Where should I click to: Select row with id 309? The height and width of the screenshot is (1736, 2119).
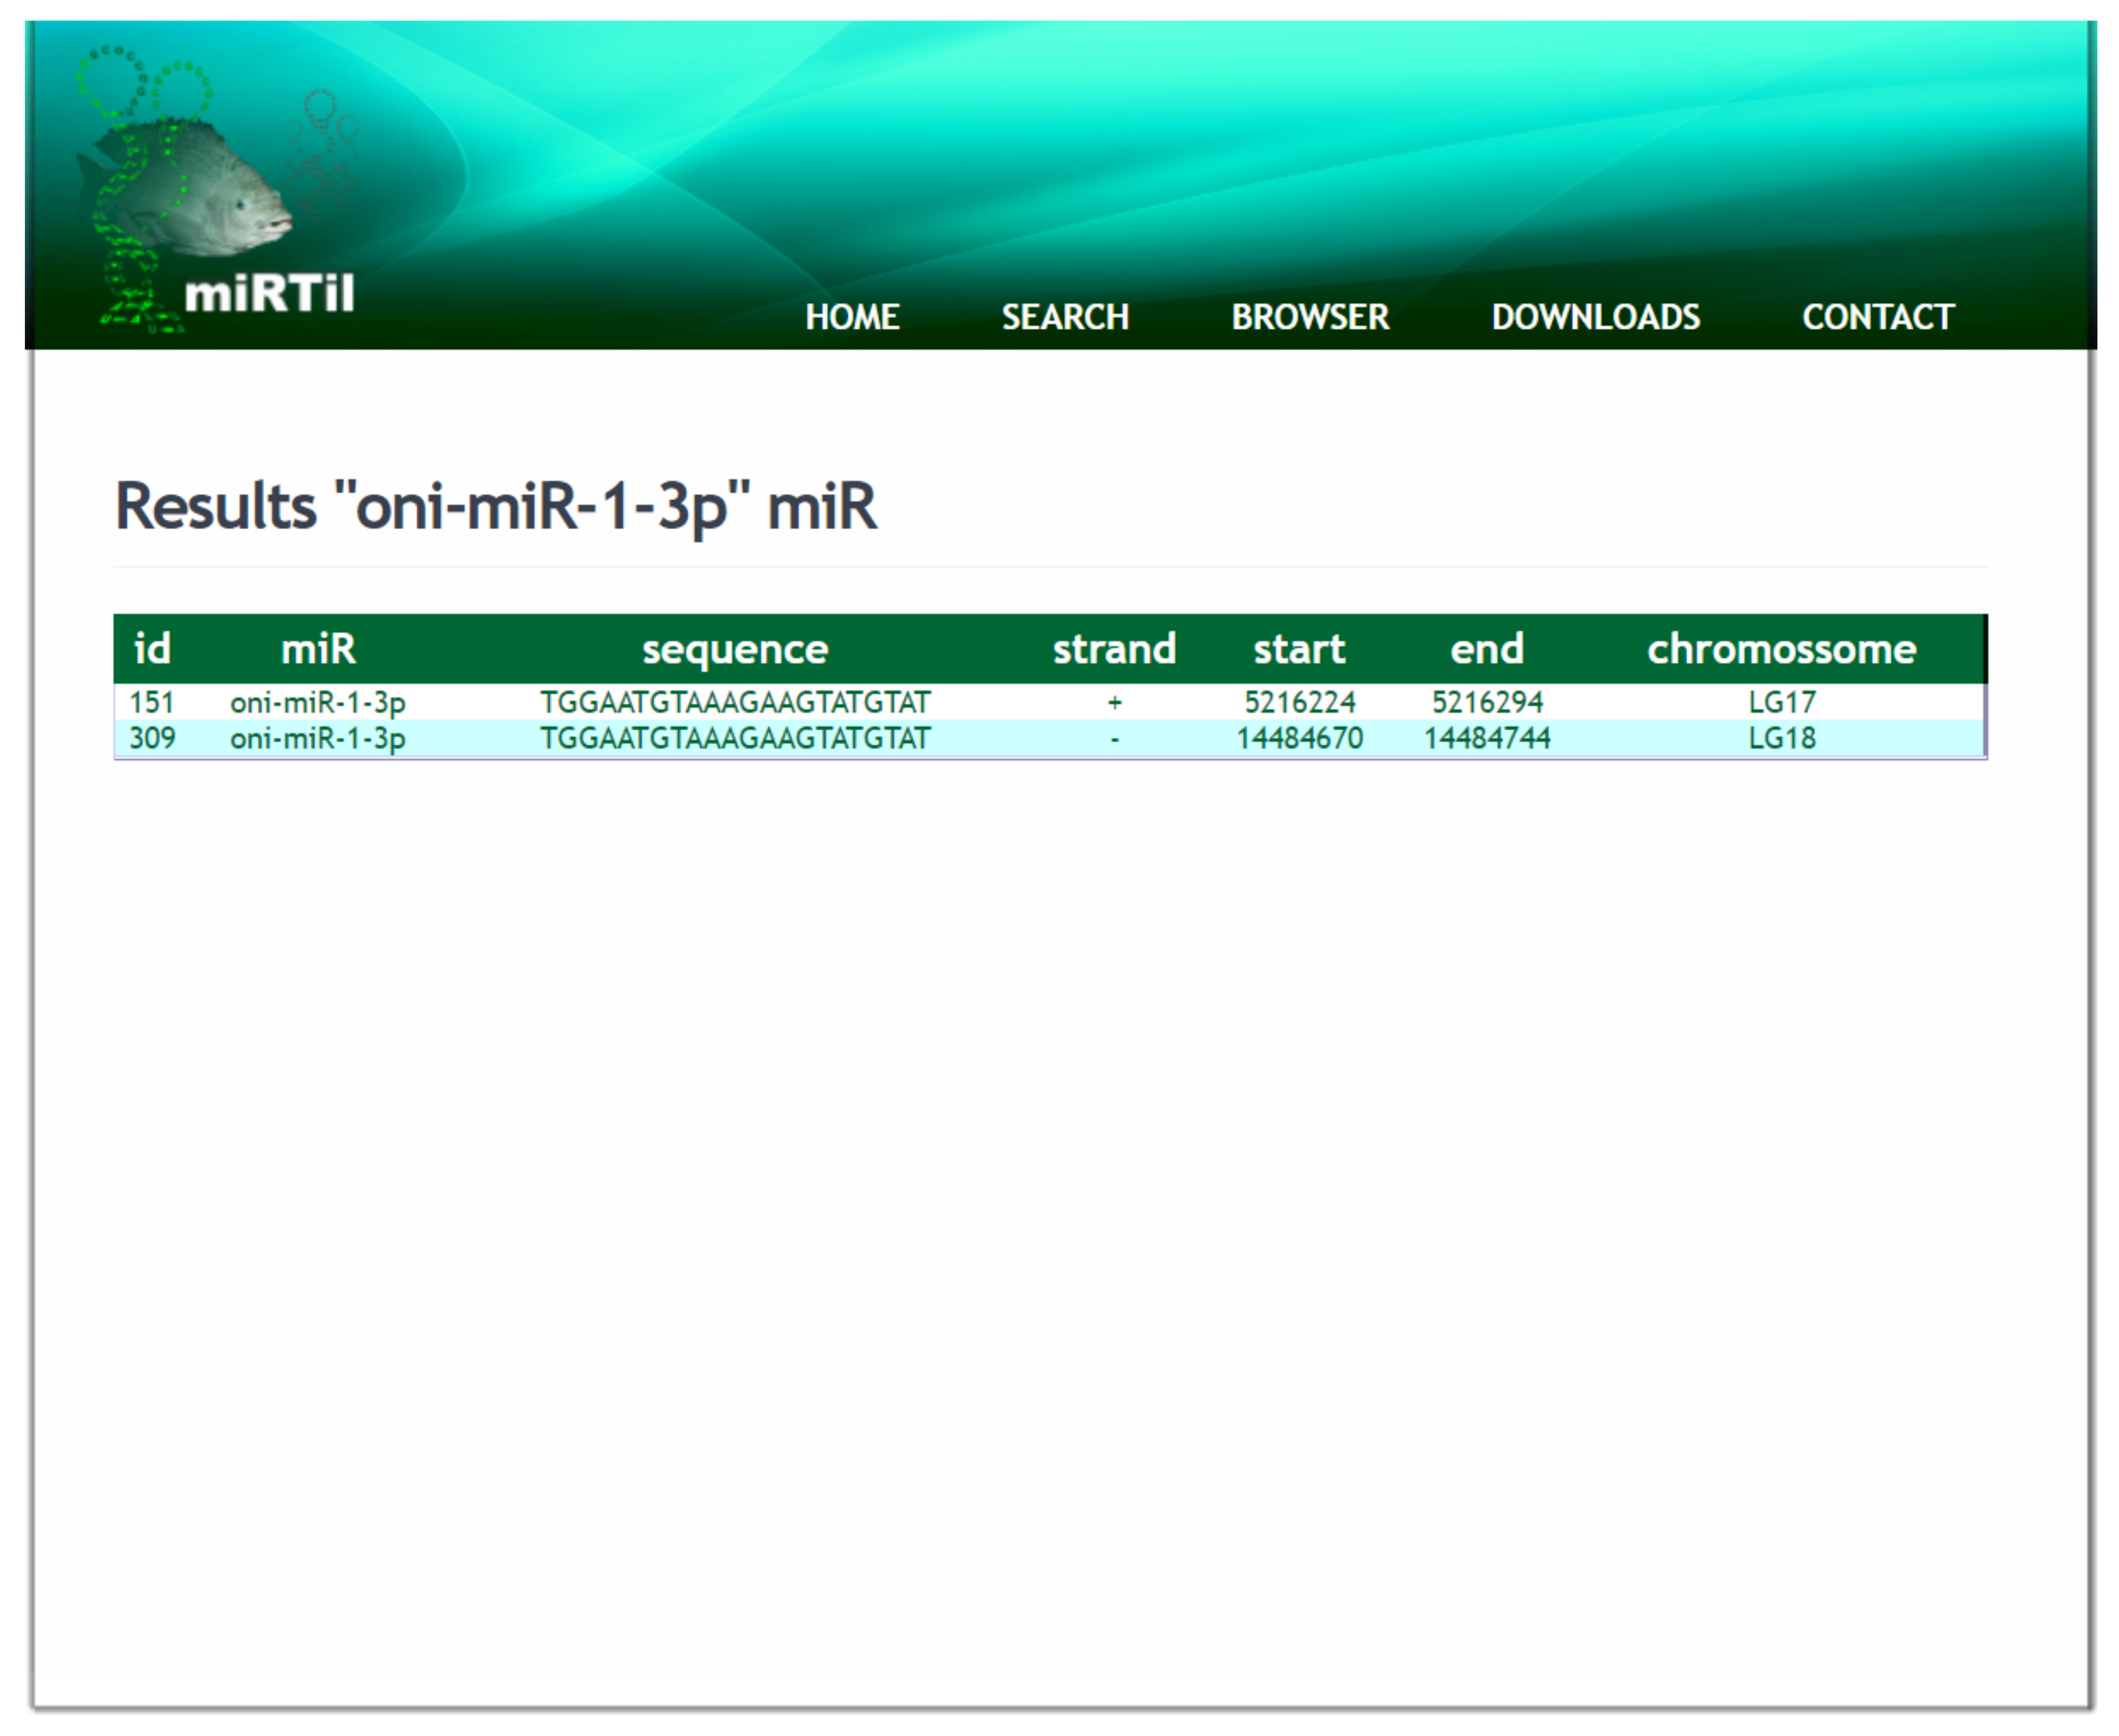152,739
